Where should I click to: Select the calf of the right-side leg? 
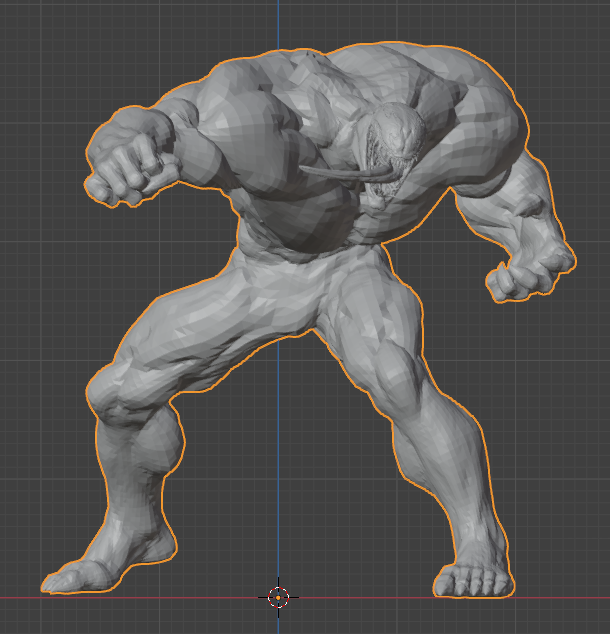(455, 450)
